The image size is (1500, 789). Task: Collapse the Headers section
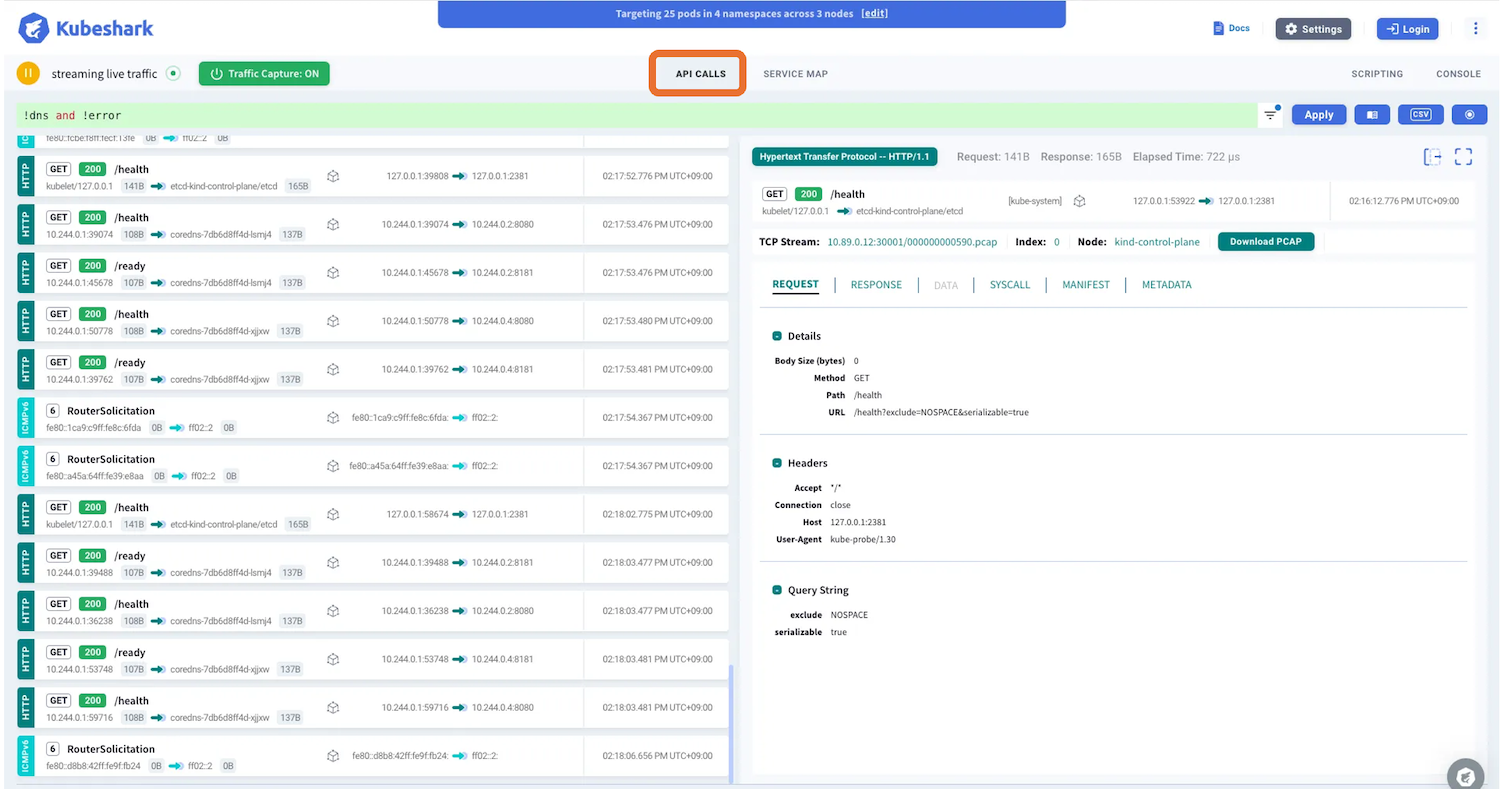(x=777, y=463)
